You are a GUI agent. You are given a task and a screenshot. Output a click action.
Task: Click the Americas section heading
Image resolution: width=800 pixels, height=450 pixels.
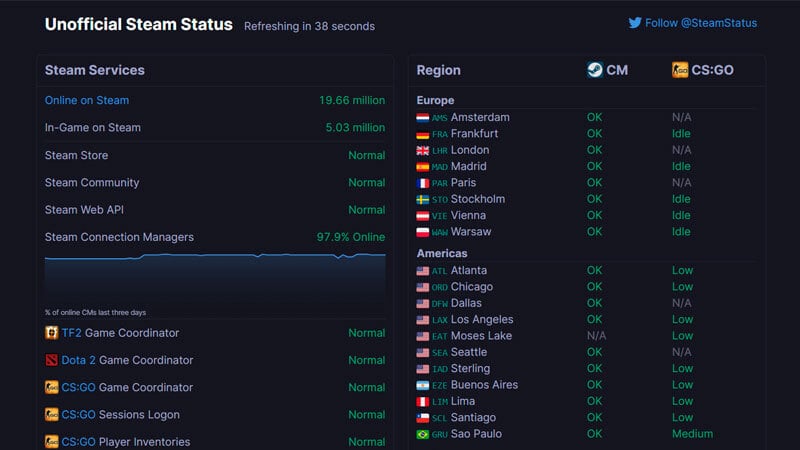point(442,254)
